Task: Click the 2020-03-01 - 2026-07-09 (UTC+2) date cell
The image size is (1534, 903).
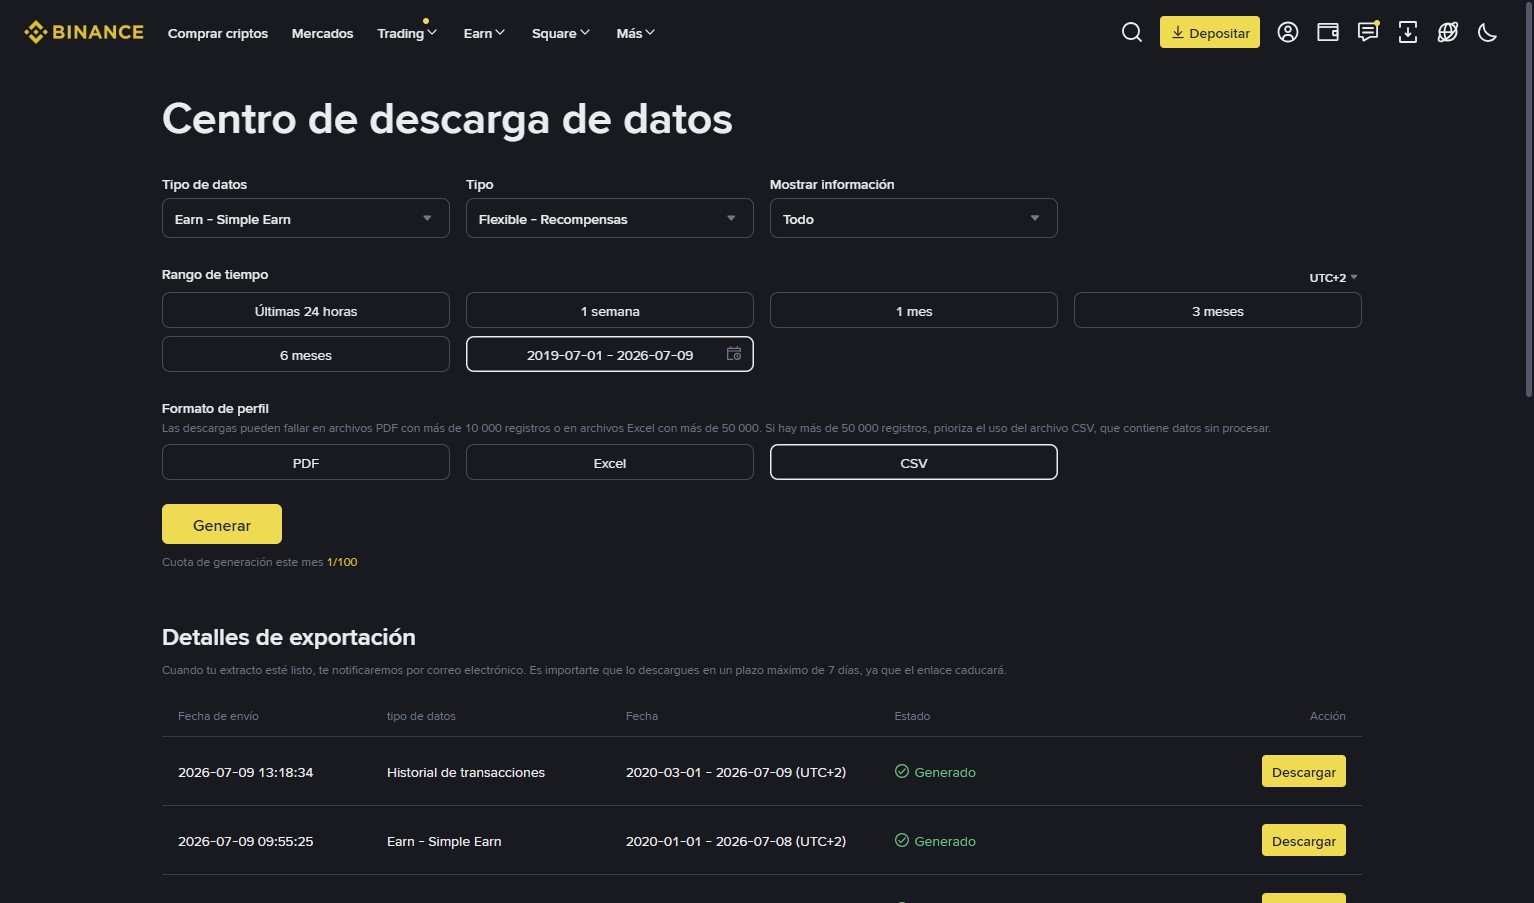Action: pos(736,772)
